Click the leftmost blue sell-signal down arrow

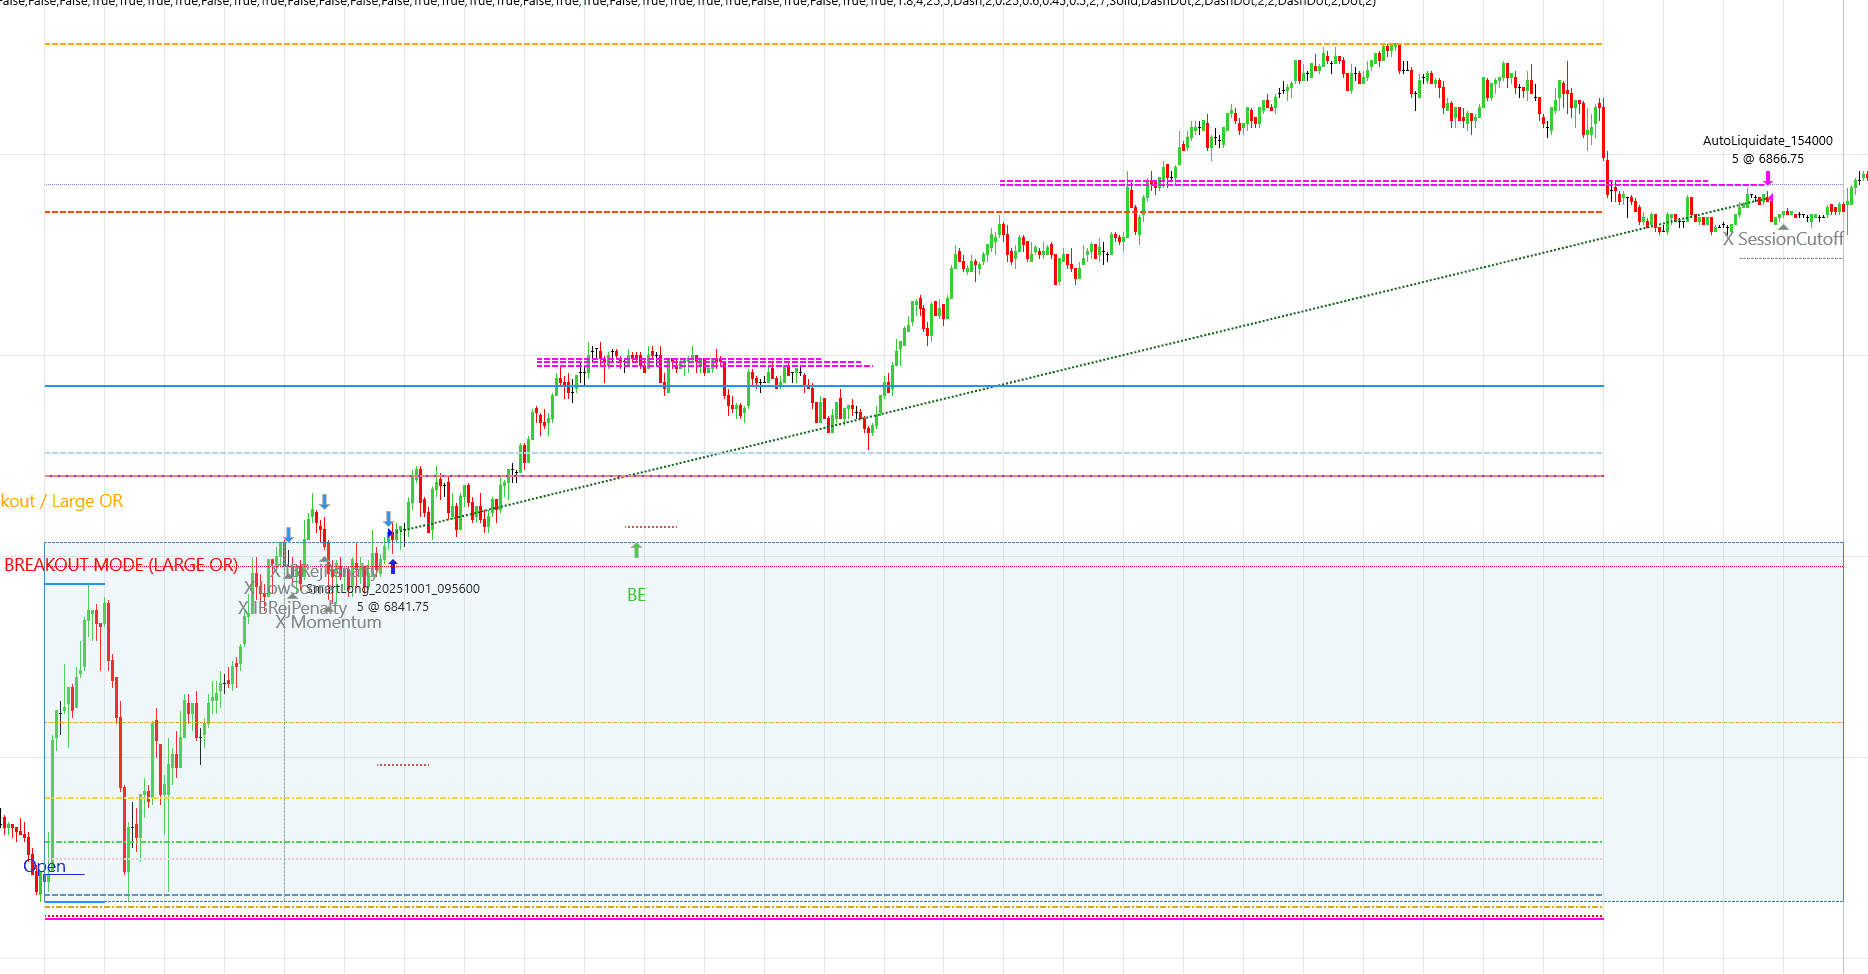(289, 534)
